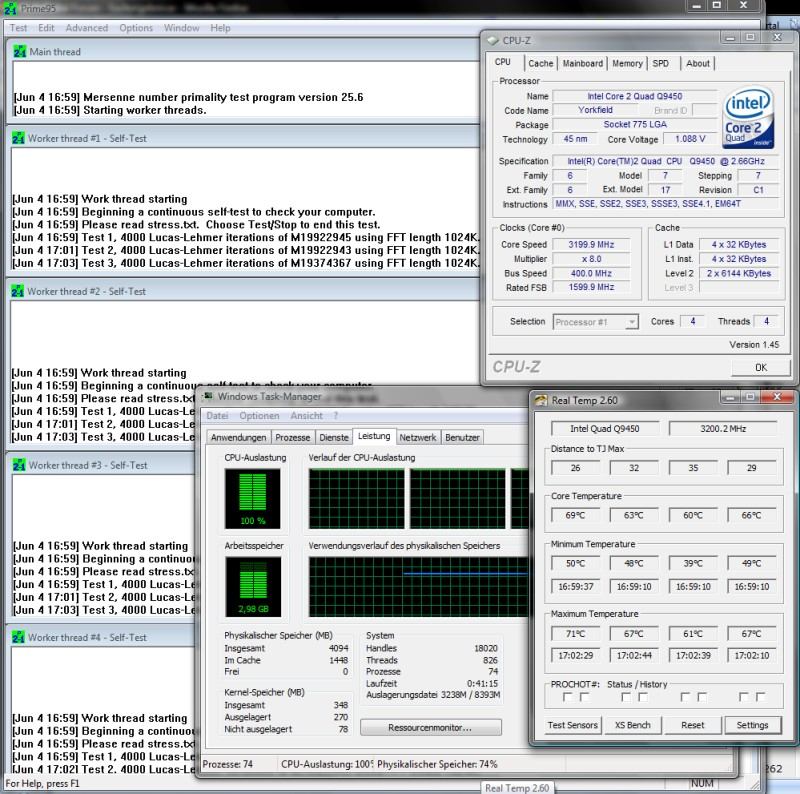
Task: Click the Real Temp 2.60 title bar icon
Action: coord(541,401)
